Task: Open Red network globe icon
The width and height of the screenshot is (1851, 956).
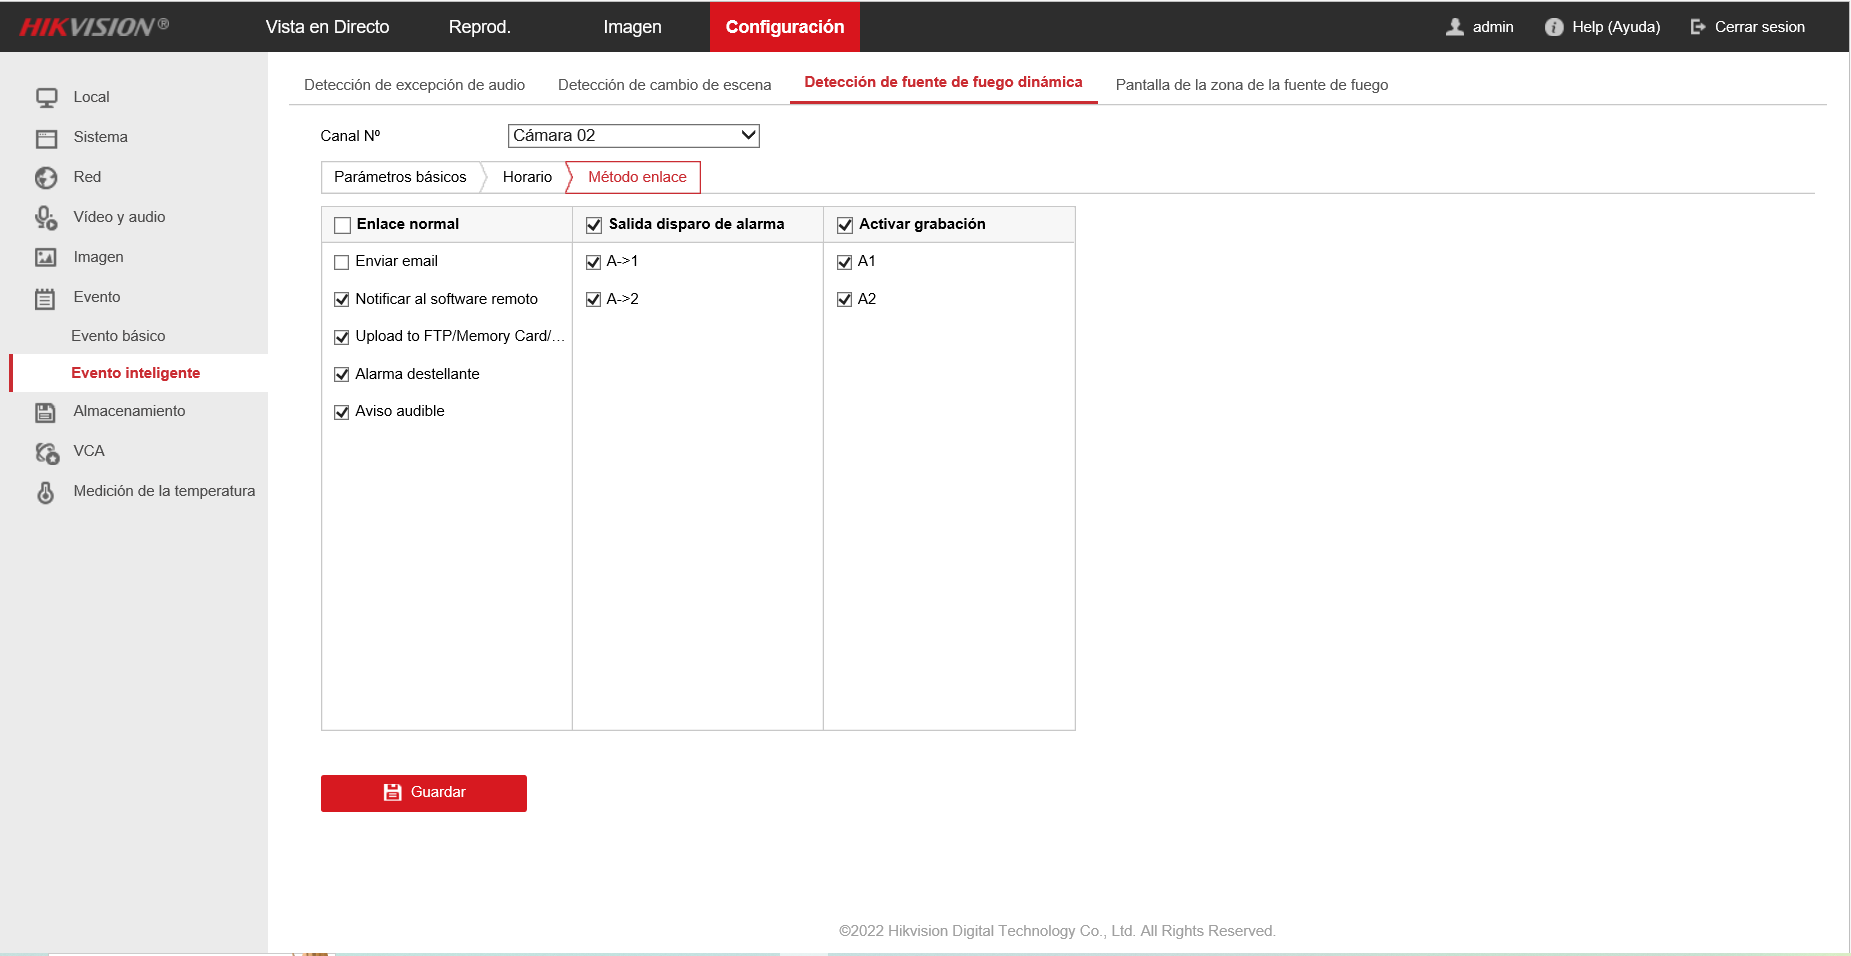Action: click(x=46, y=178)
